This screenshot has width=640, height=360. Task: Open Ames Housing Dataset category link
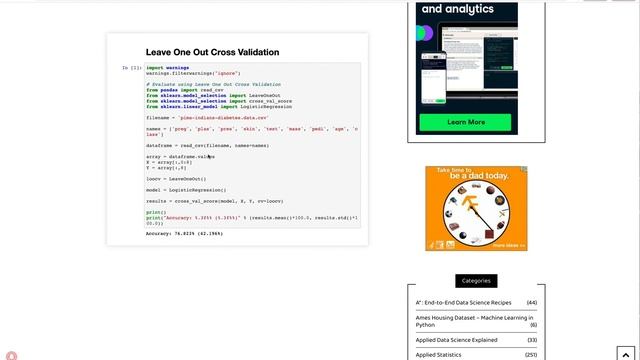tap(474, 321)
